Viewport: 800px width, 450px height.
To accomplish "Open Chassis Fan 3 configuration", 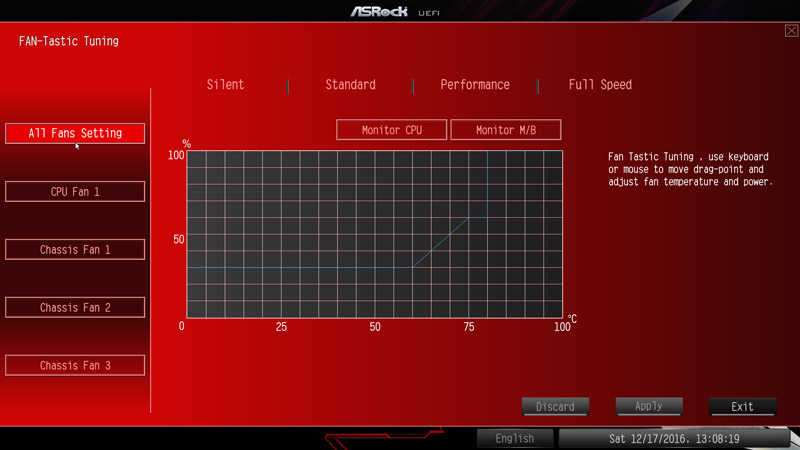I will (x=75, y=365).
